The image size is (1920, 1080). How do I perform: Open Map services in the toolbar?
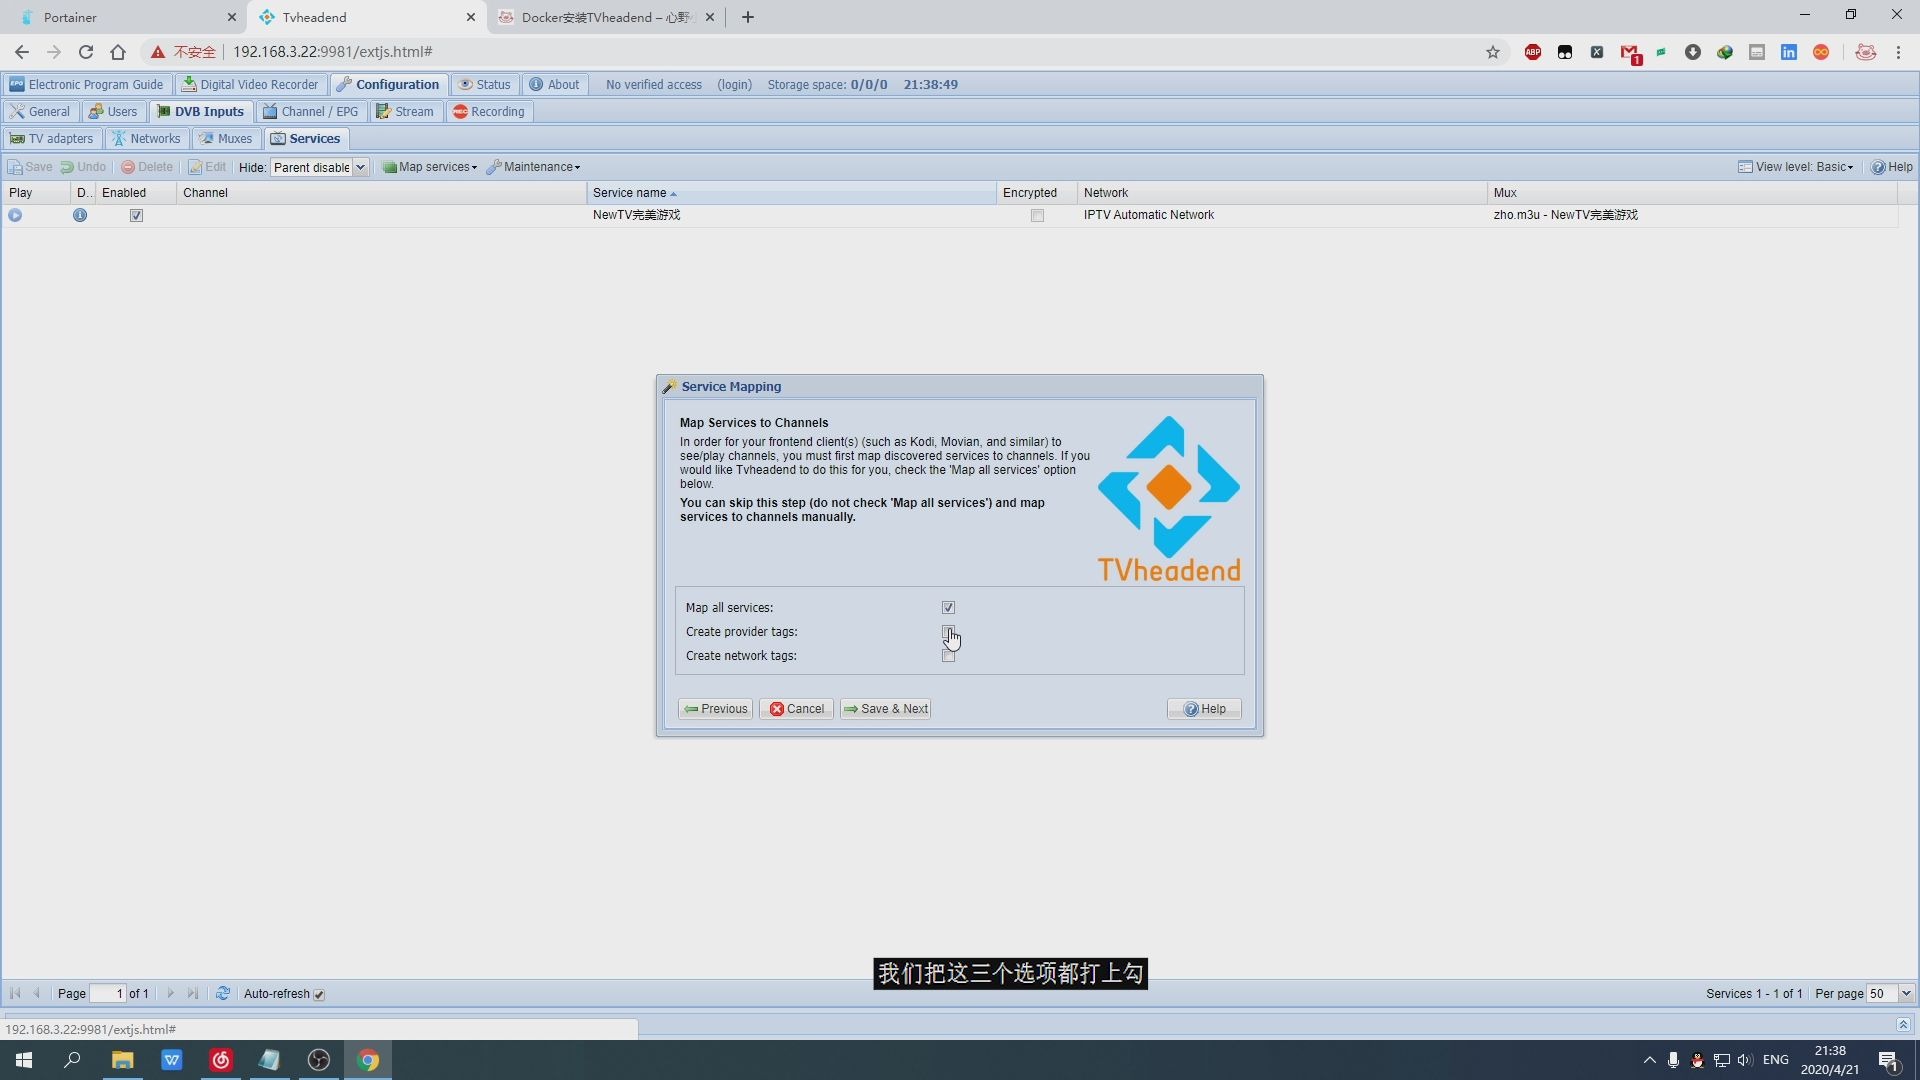click(x=429, y=167)
